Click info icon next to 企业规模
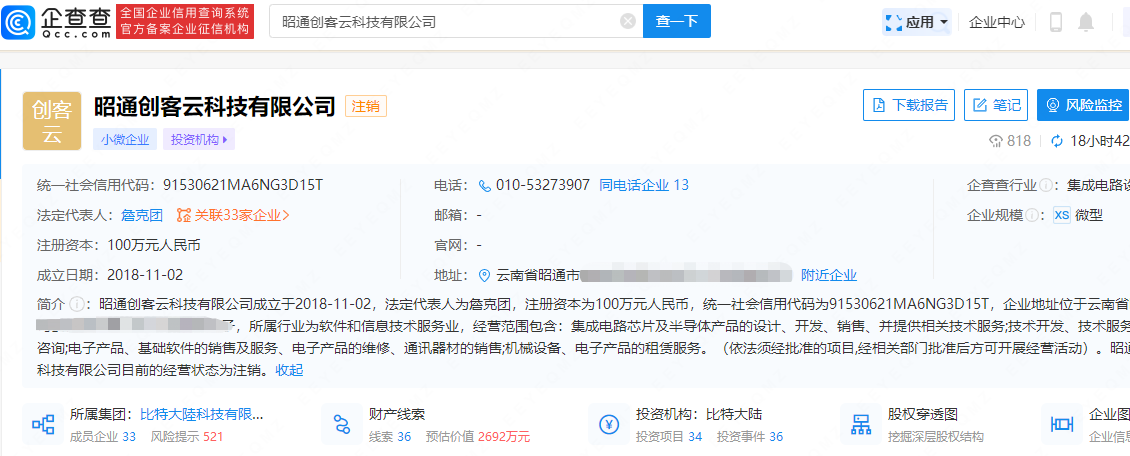 click(x=1032, y=215)
